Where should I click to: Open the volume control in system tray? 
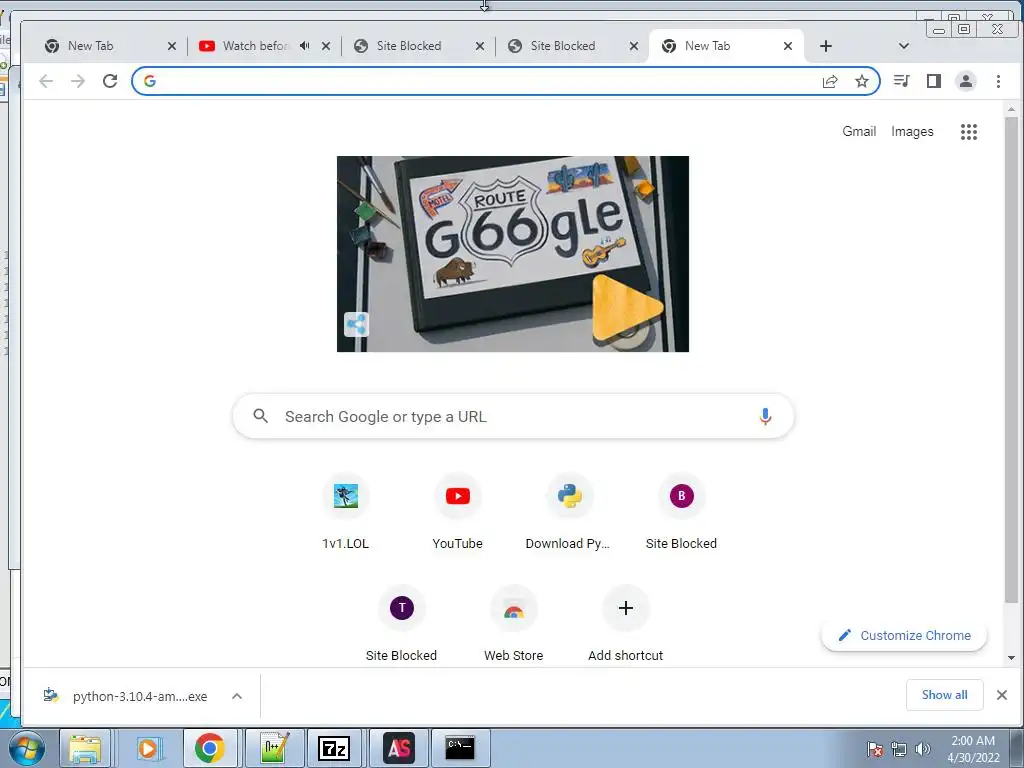(923, 749)
